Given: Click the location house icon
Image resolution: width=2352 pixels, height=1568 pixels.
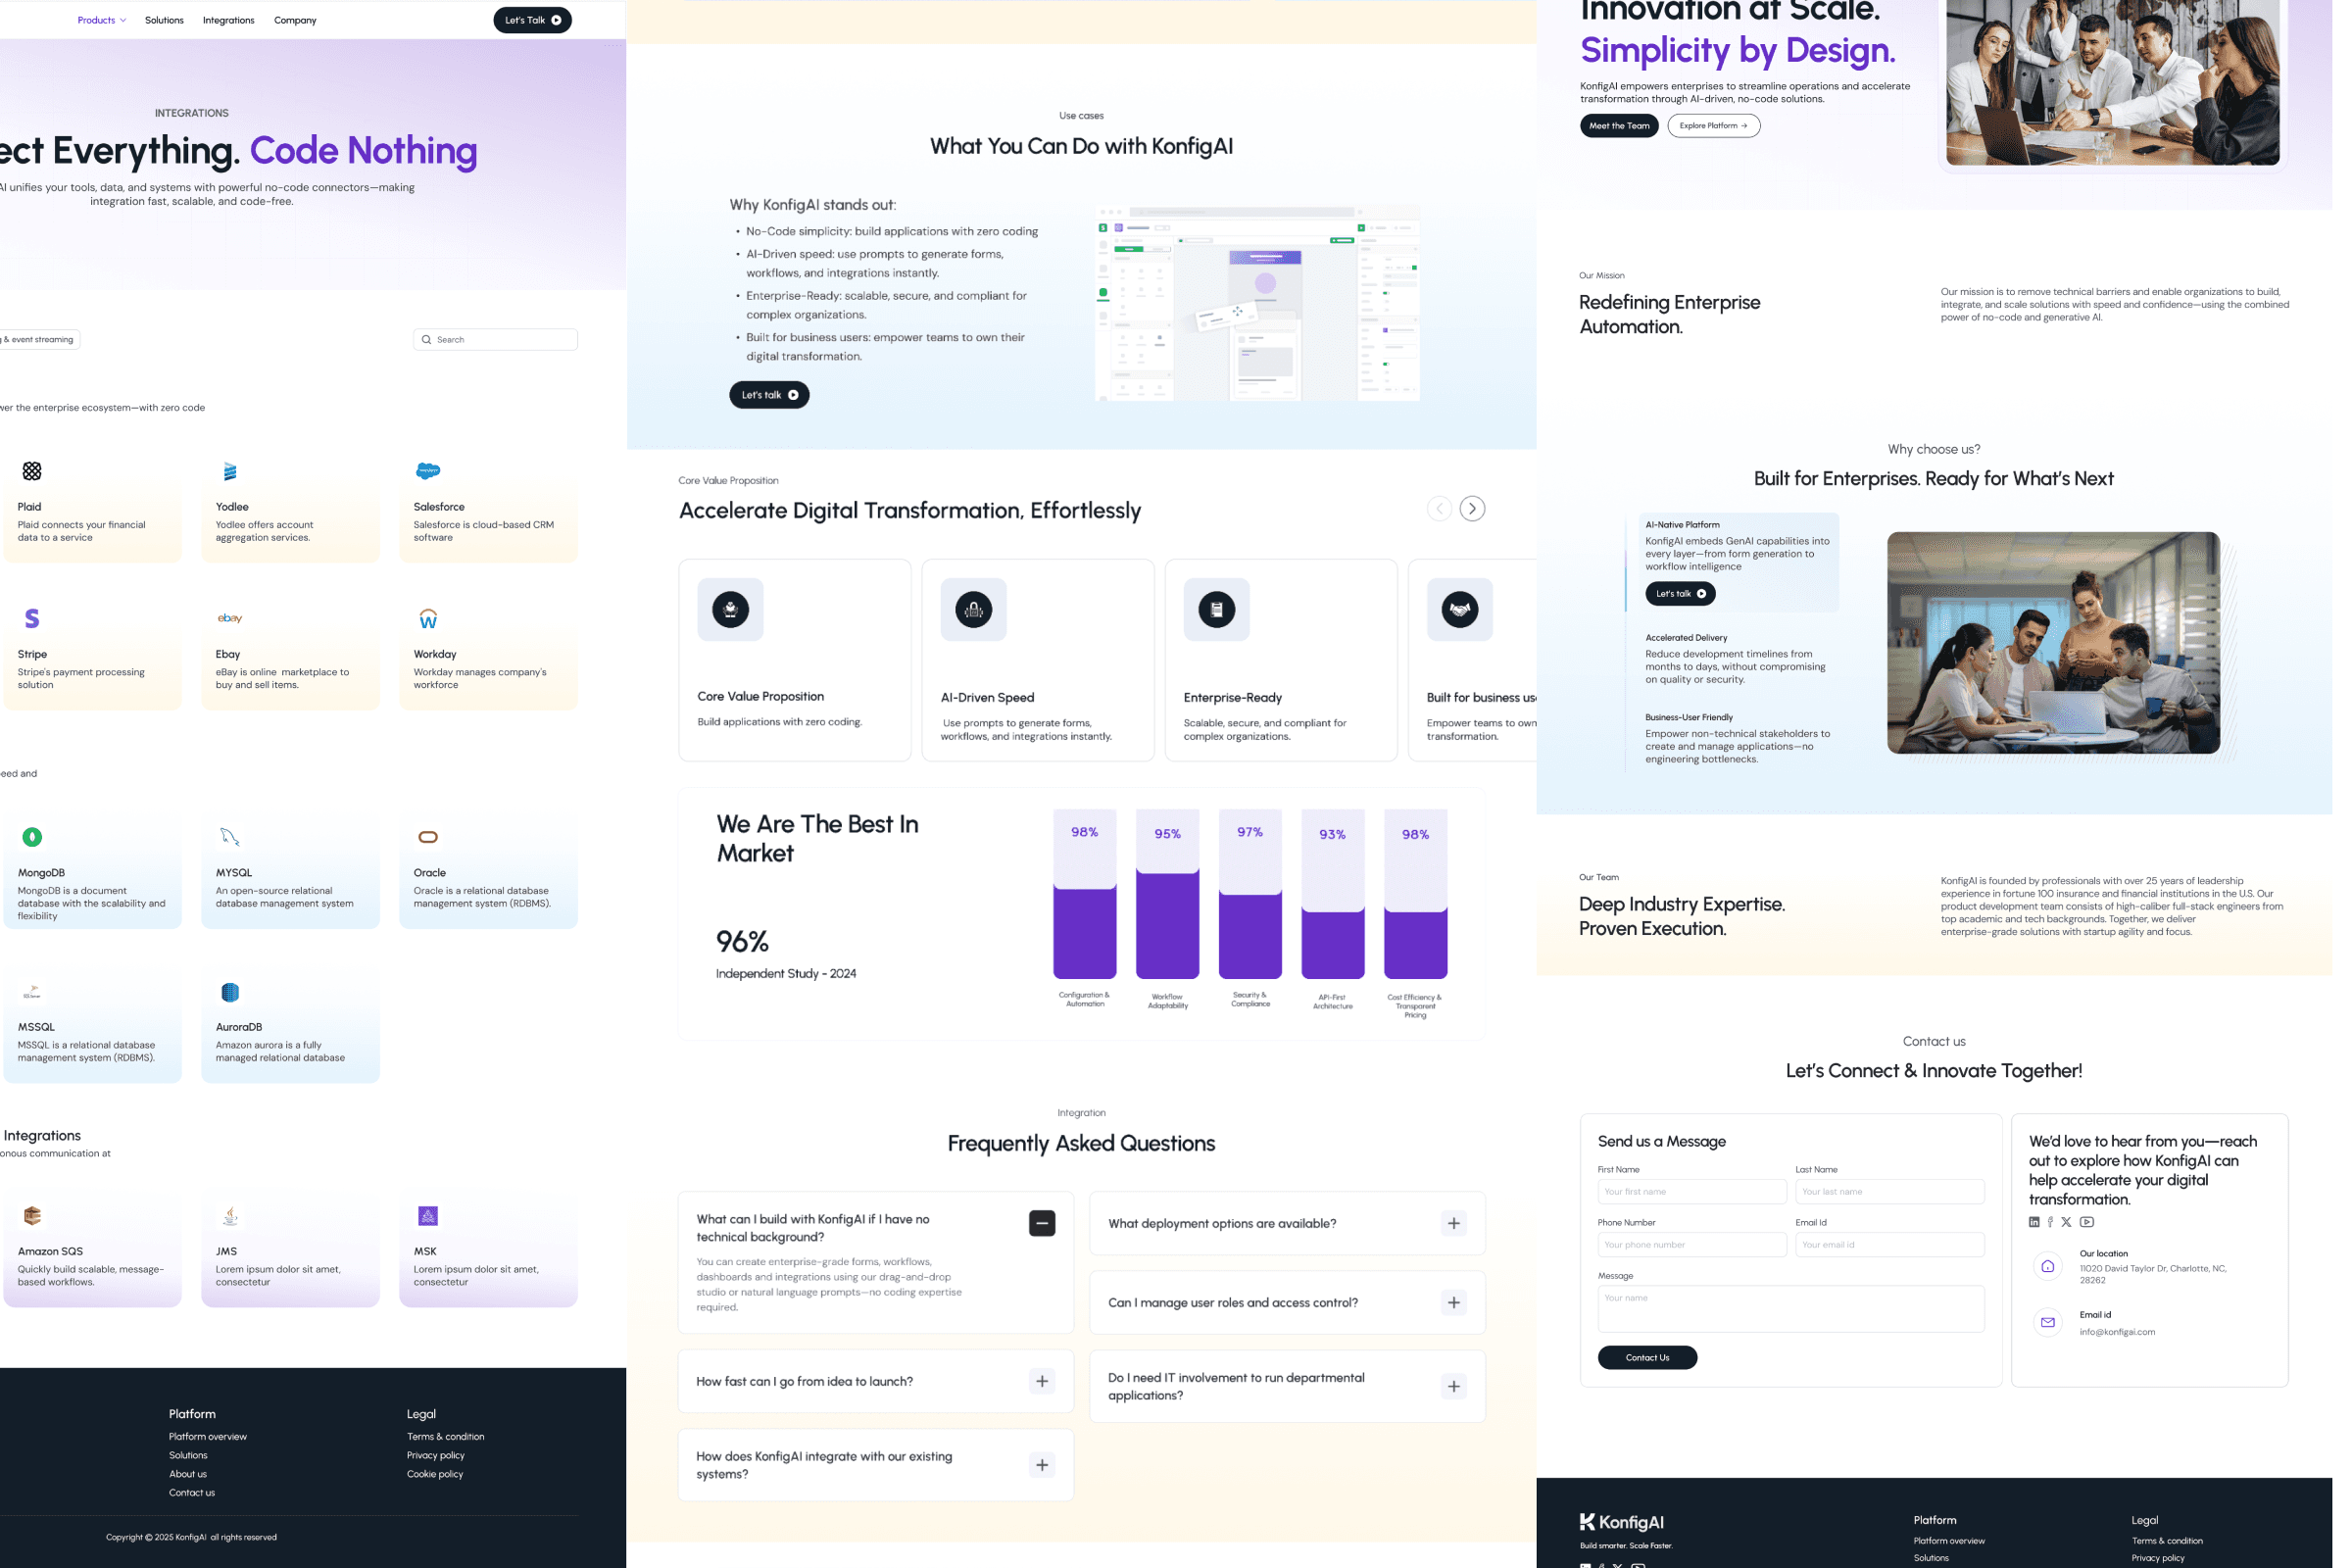Looking at the screenshot, I should pyautogui.click(x=2048, y=1266).
